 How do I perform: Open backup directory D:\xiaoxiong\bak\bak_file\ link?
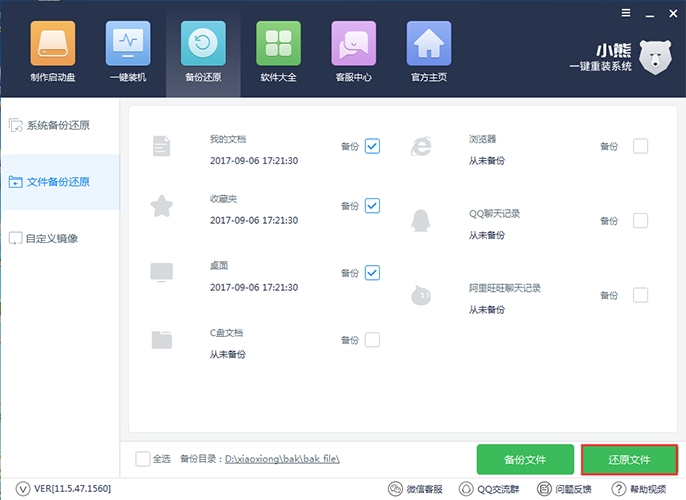point(282,459)
